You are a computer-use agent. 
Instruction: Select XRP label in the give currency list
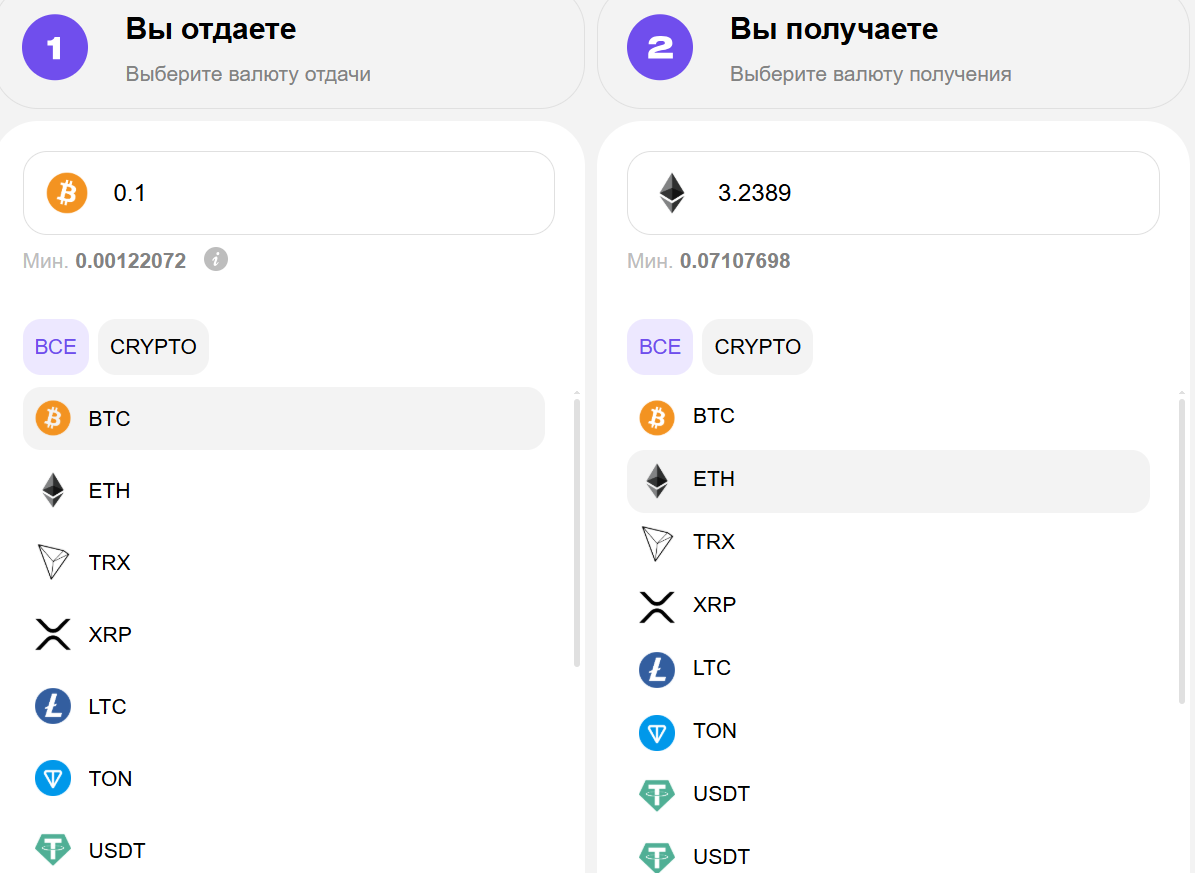point(110,634)
